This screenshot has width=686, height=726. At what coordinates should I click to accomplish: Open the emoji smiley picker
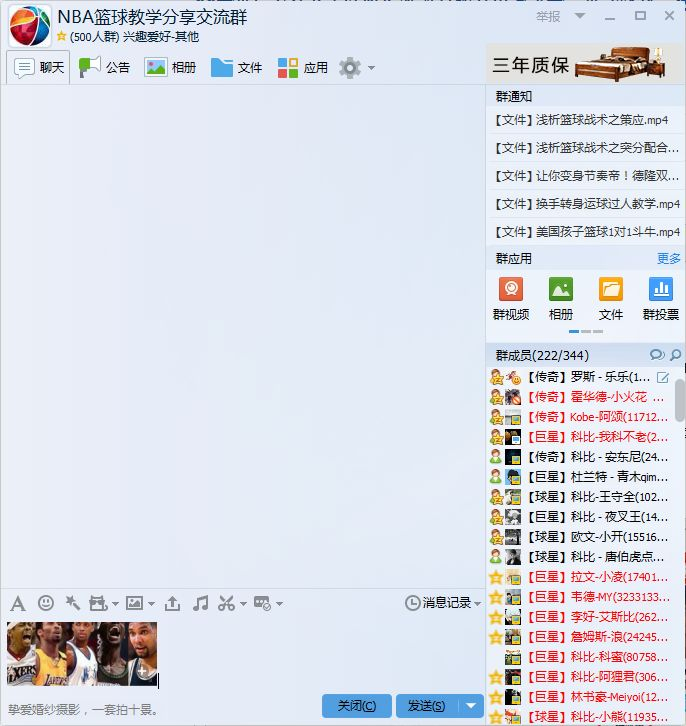pos(45,603)
